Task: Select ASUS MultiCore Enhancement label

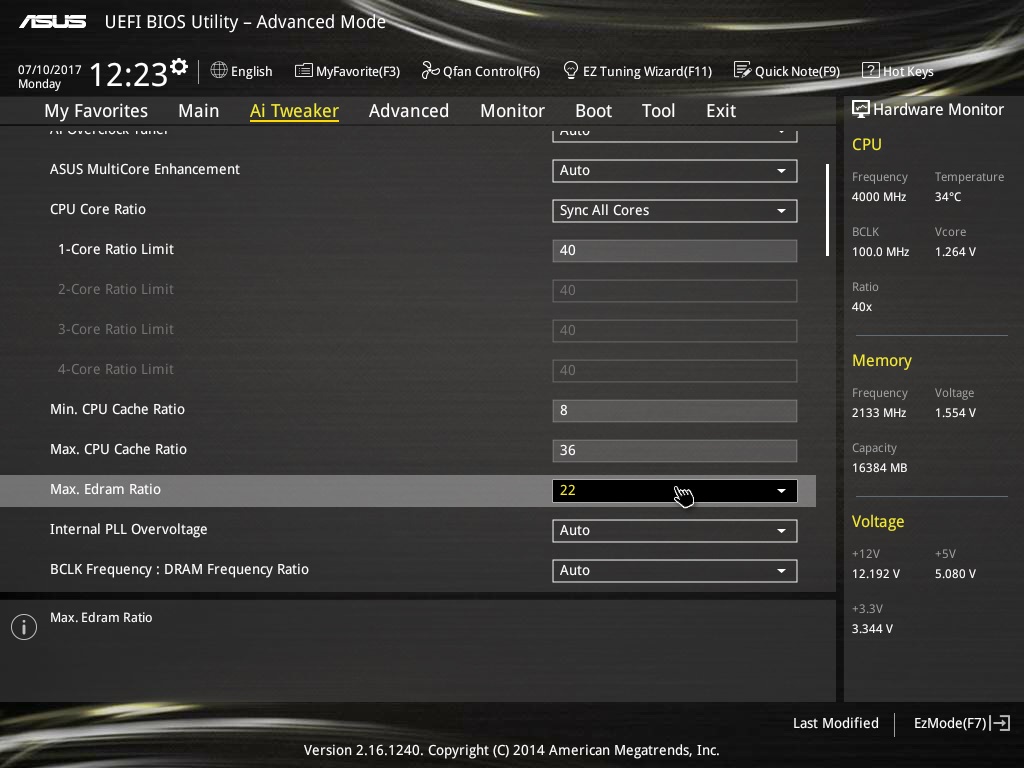Action: click(145, 169)
